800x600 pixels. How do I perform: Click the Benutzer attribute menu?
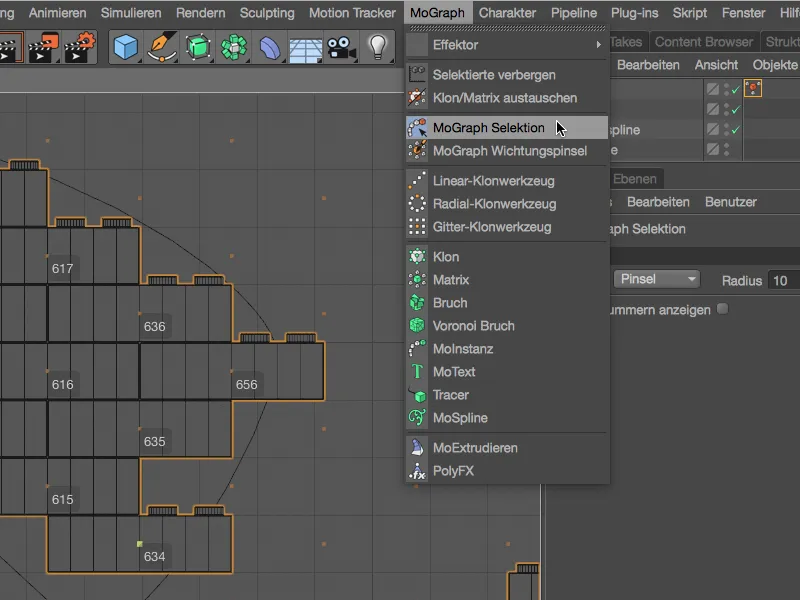pyautogui.click(x=730, y=202)
